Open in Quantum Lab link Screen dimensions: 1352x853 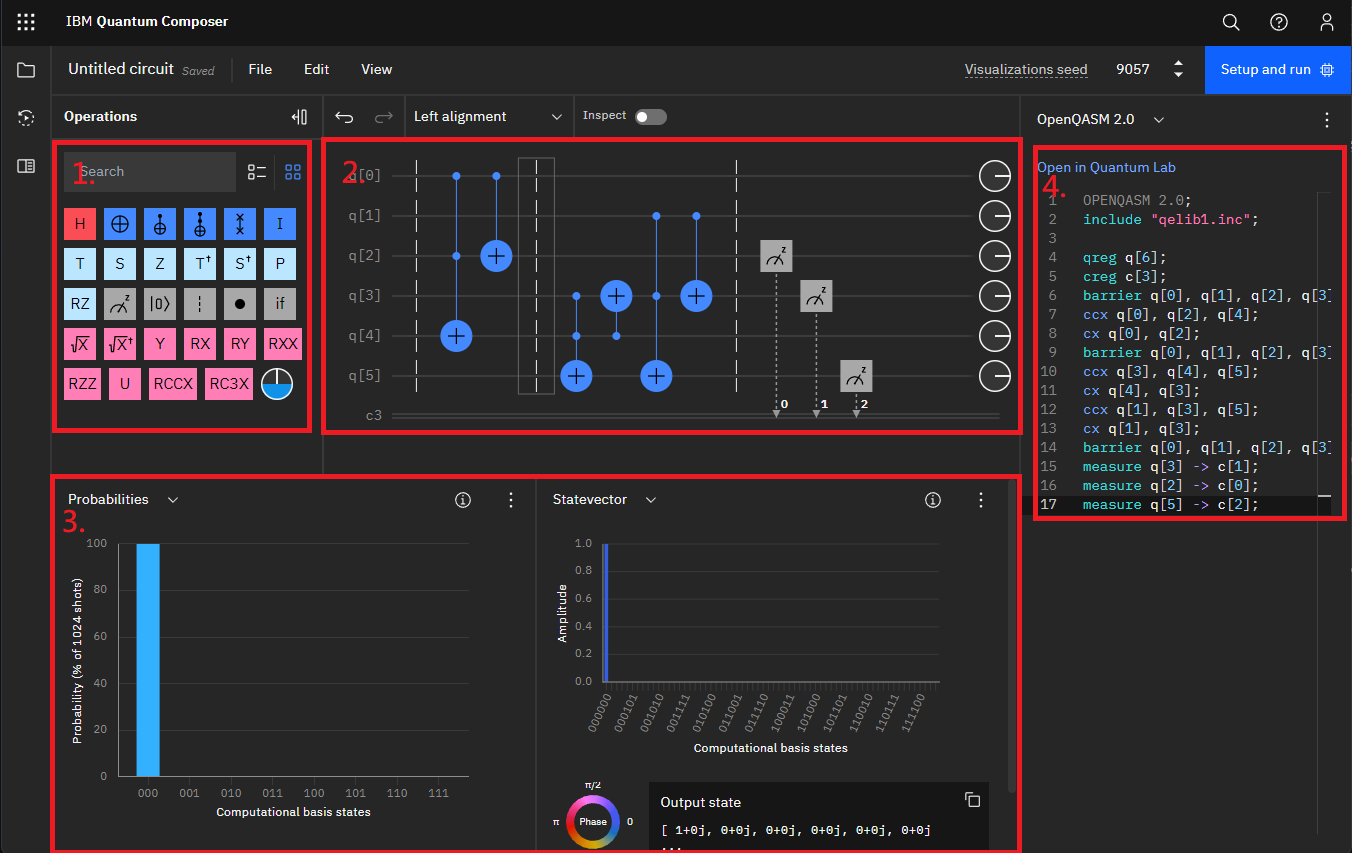1106,167
